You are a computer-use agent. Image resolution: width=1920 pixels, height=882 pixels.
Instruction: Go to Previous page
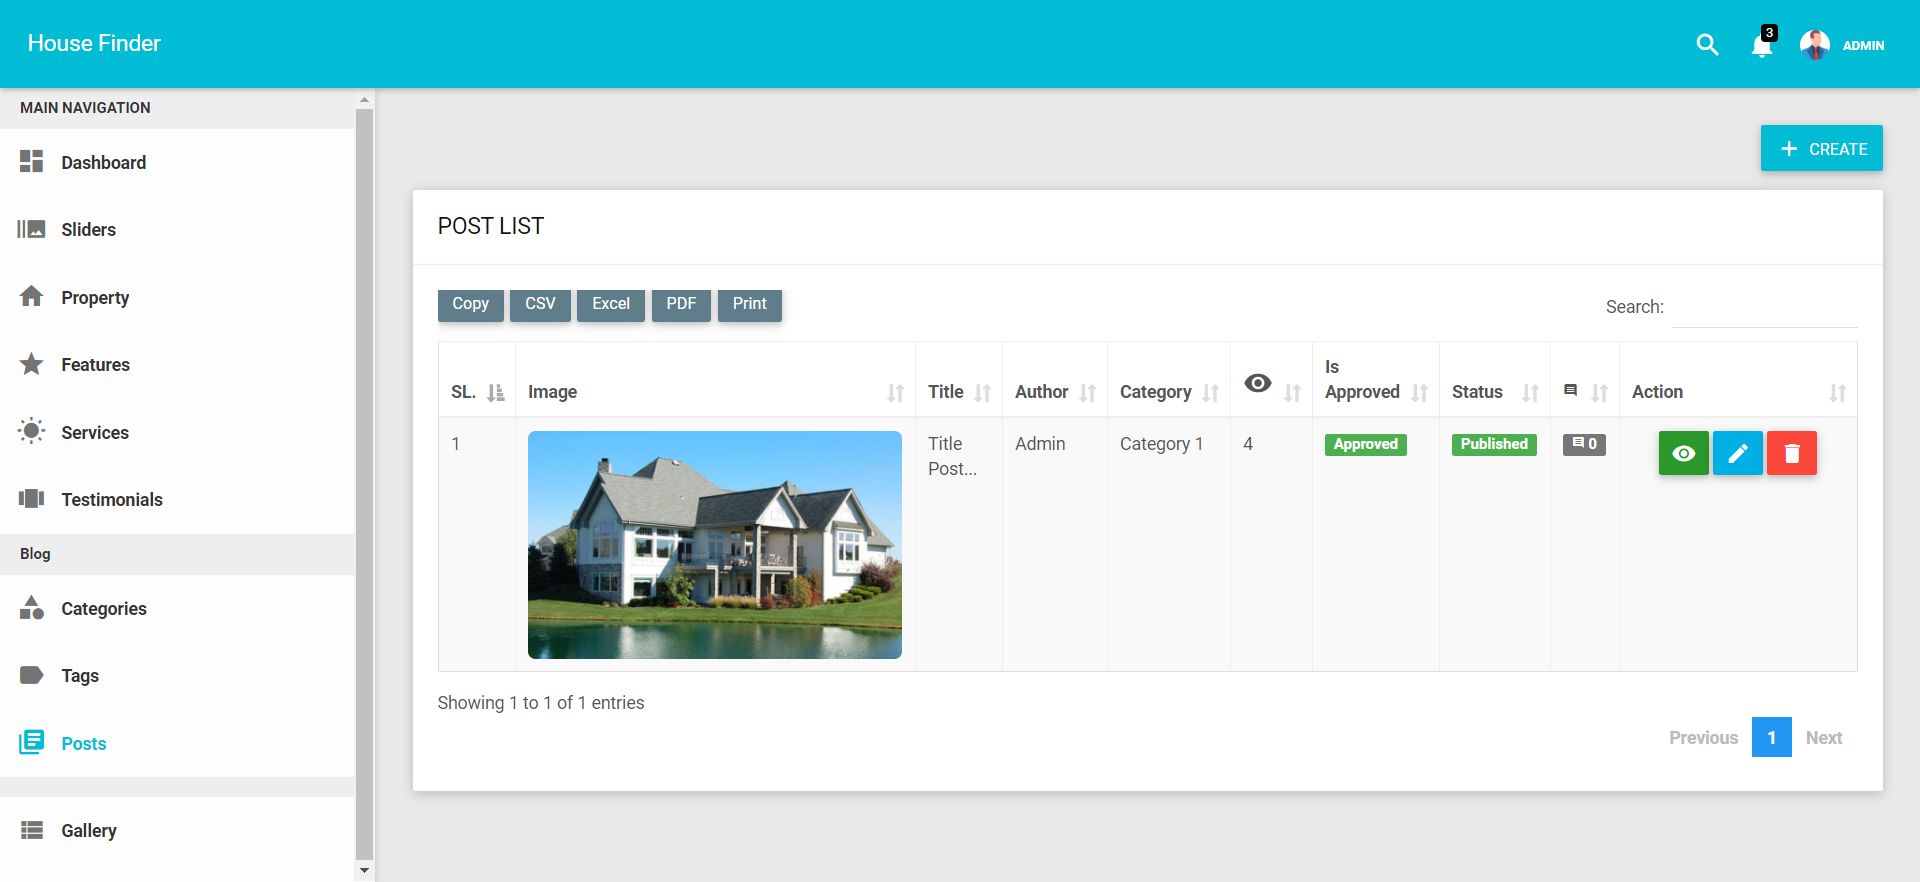(x=1703, y=737)
